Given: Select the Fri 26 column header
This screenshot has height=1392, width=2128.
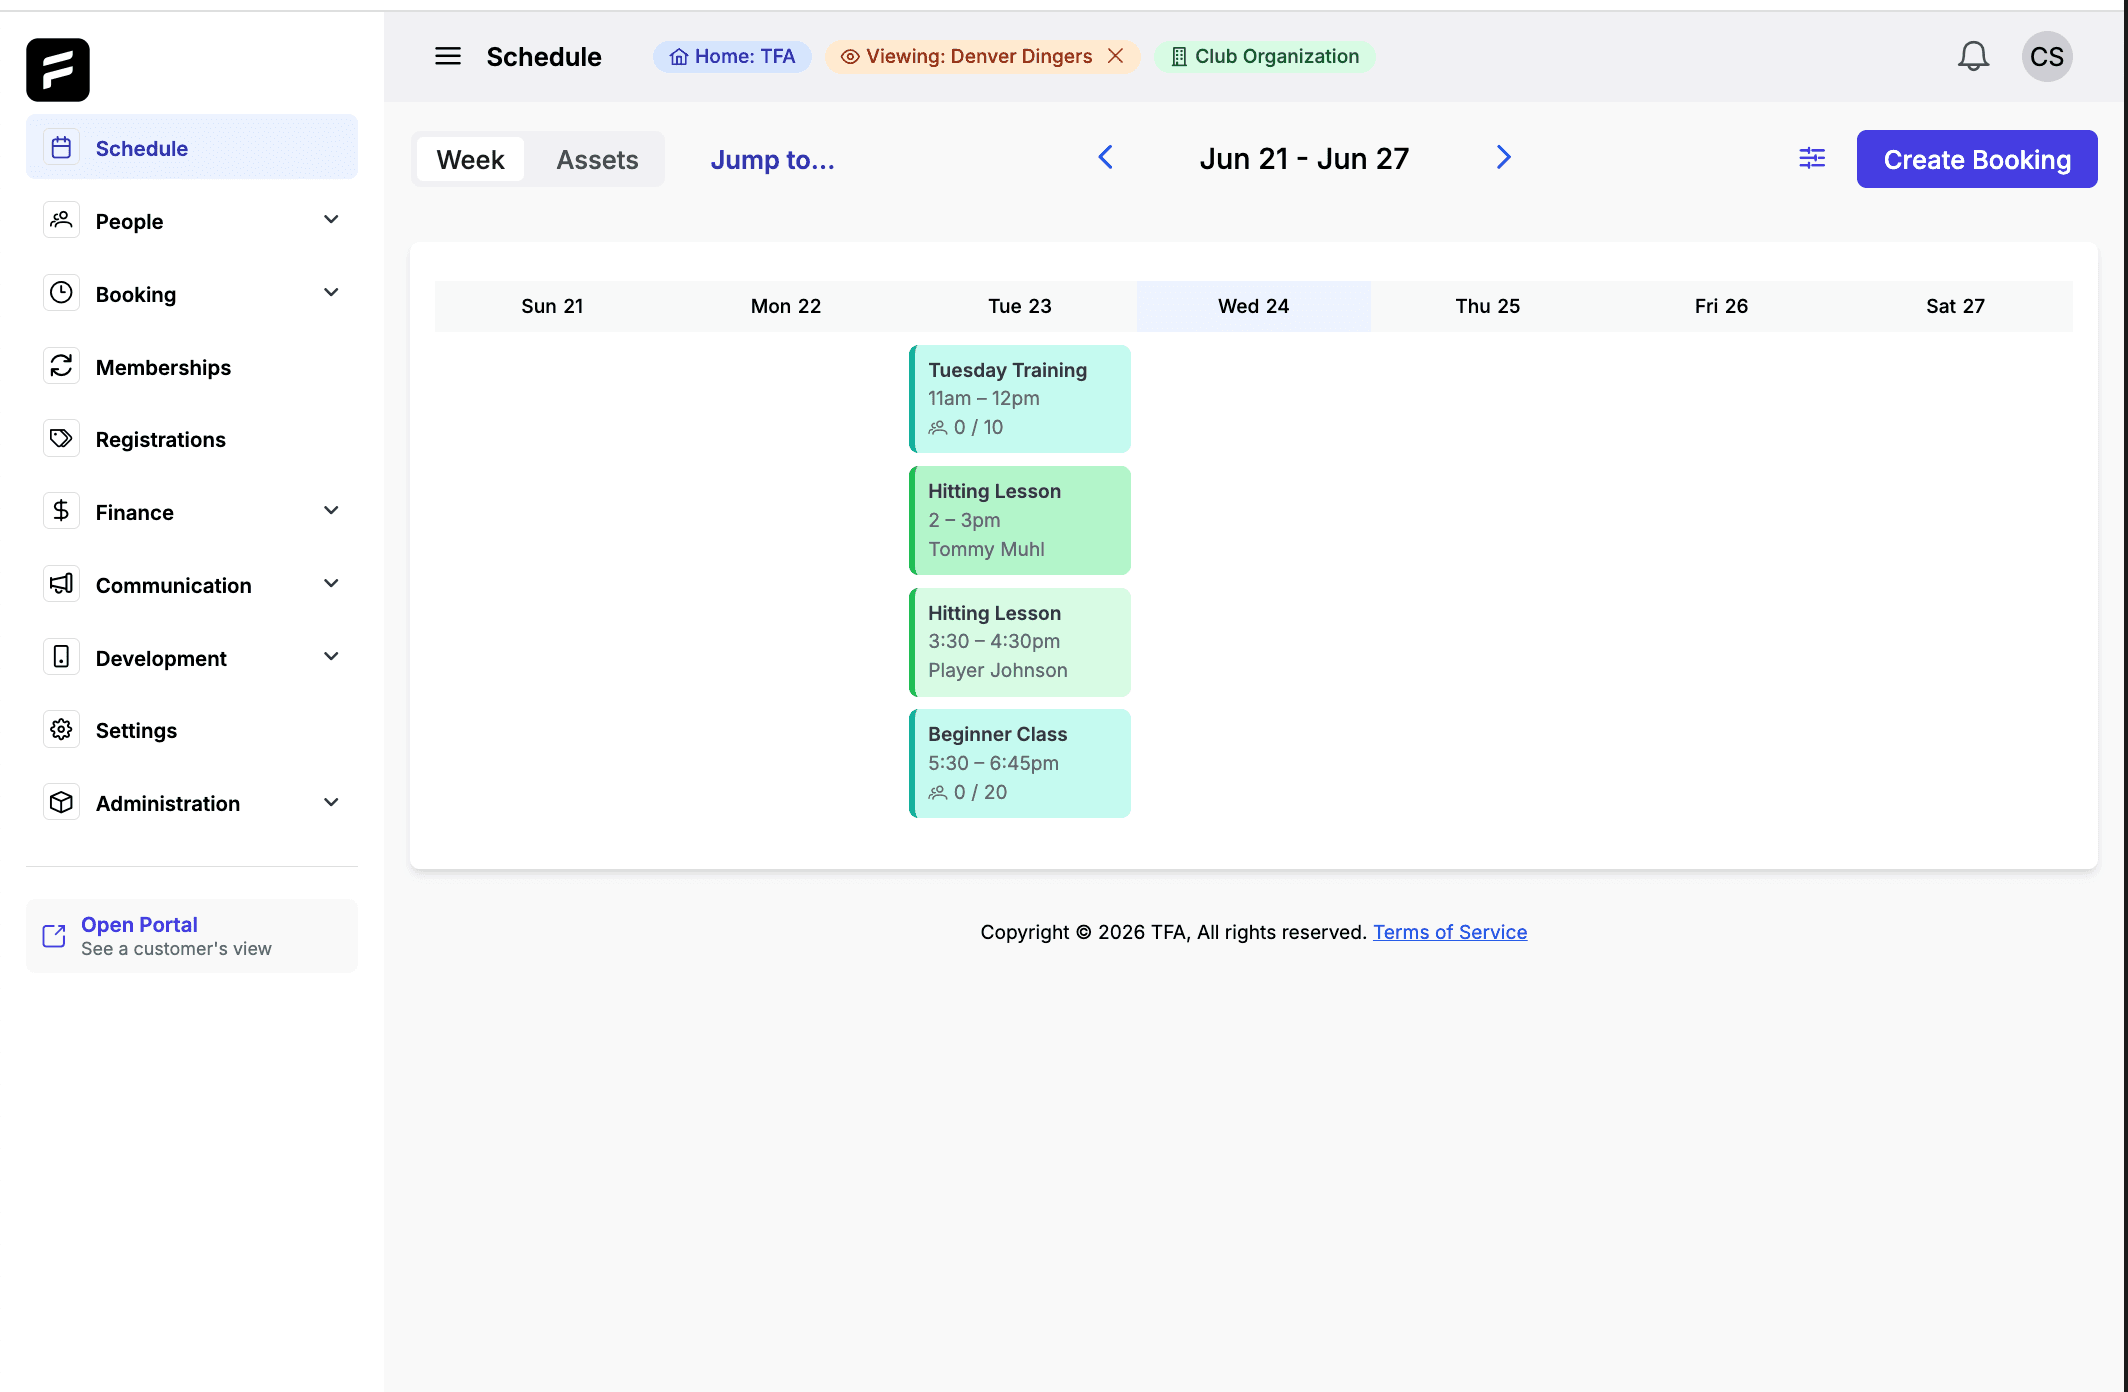Looking at the screenshot, I should pyautogui.click(x=1721, y=306).
